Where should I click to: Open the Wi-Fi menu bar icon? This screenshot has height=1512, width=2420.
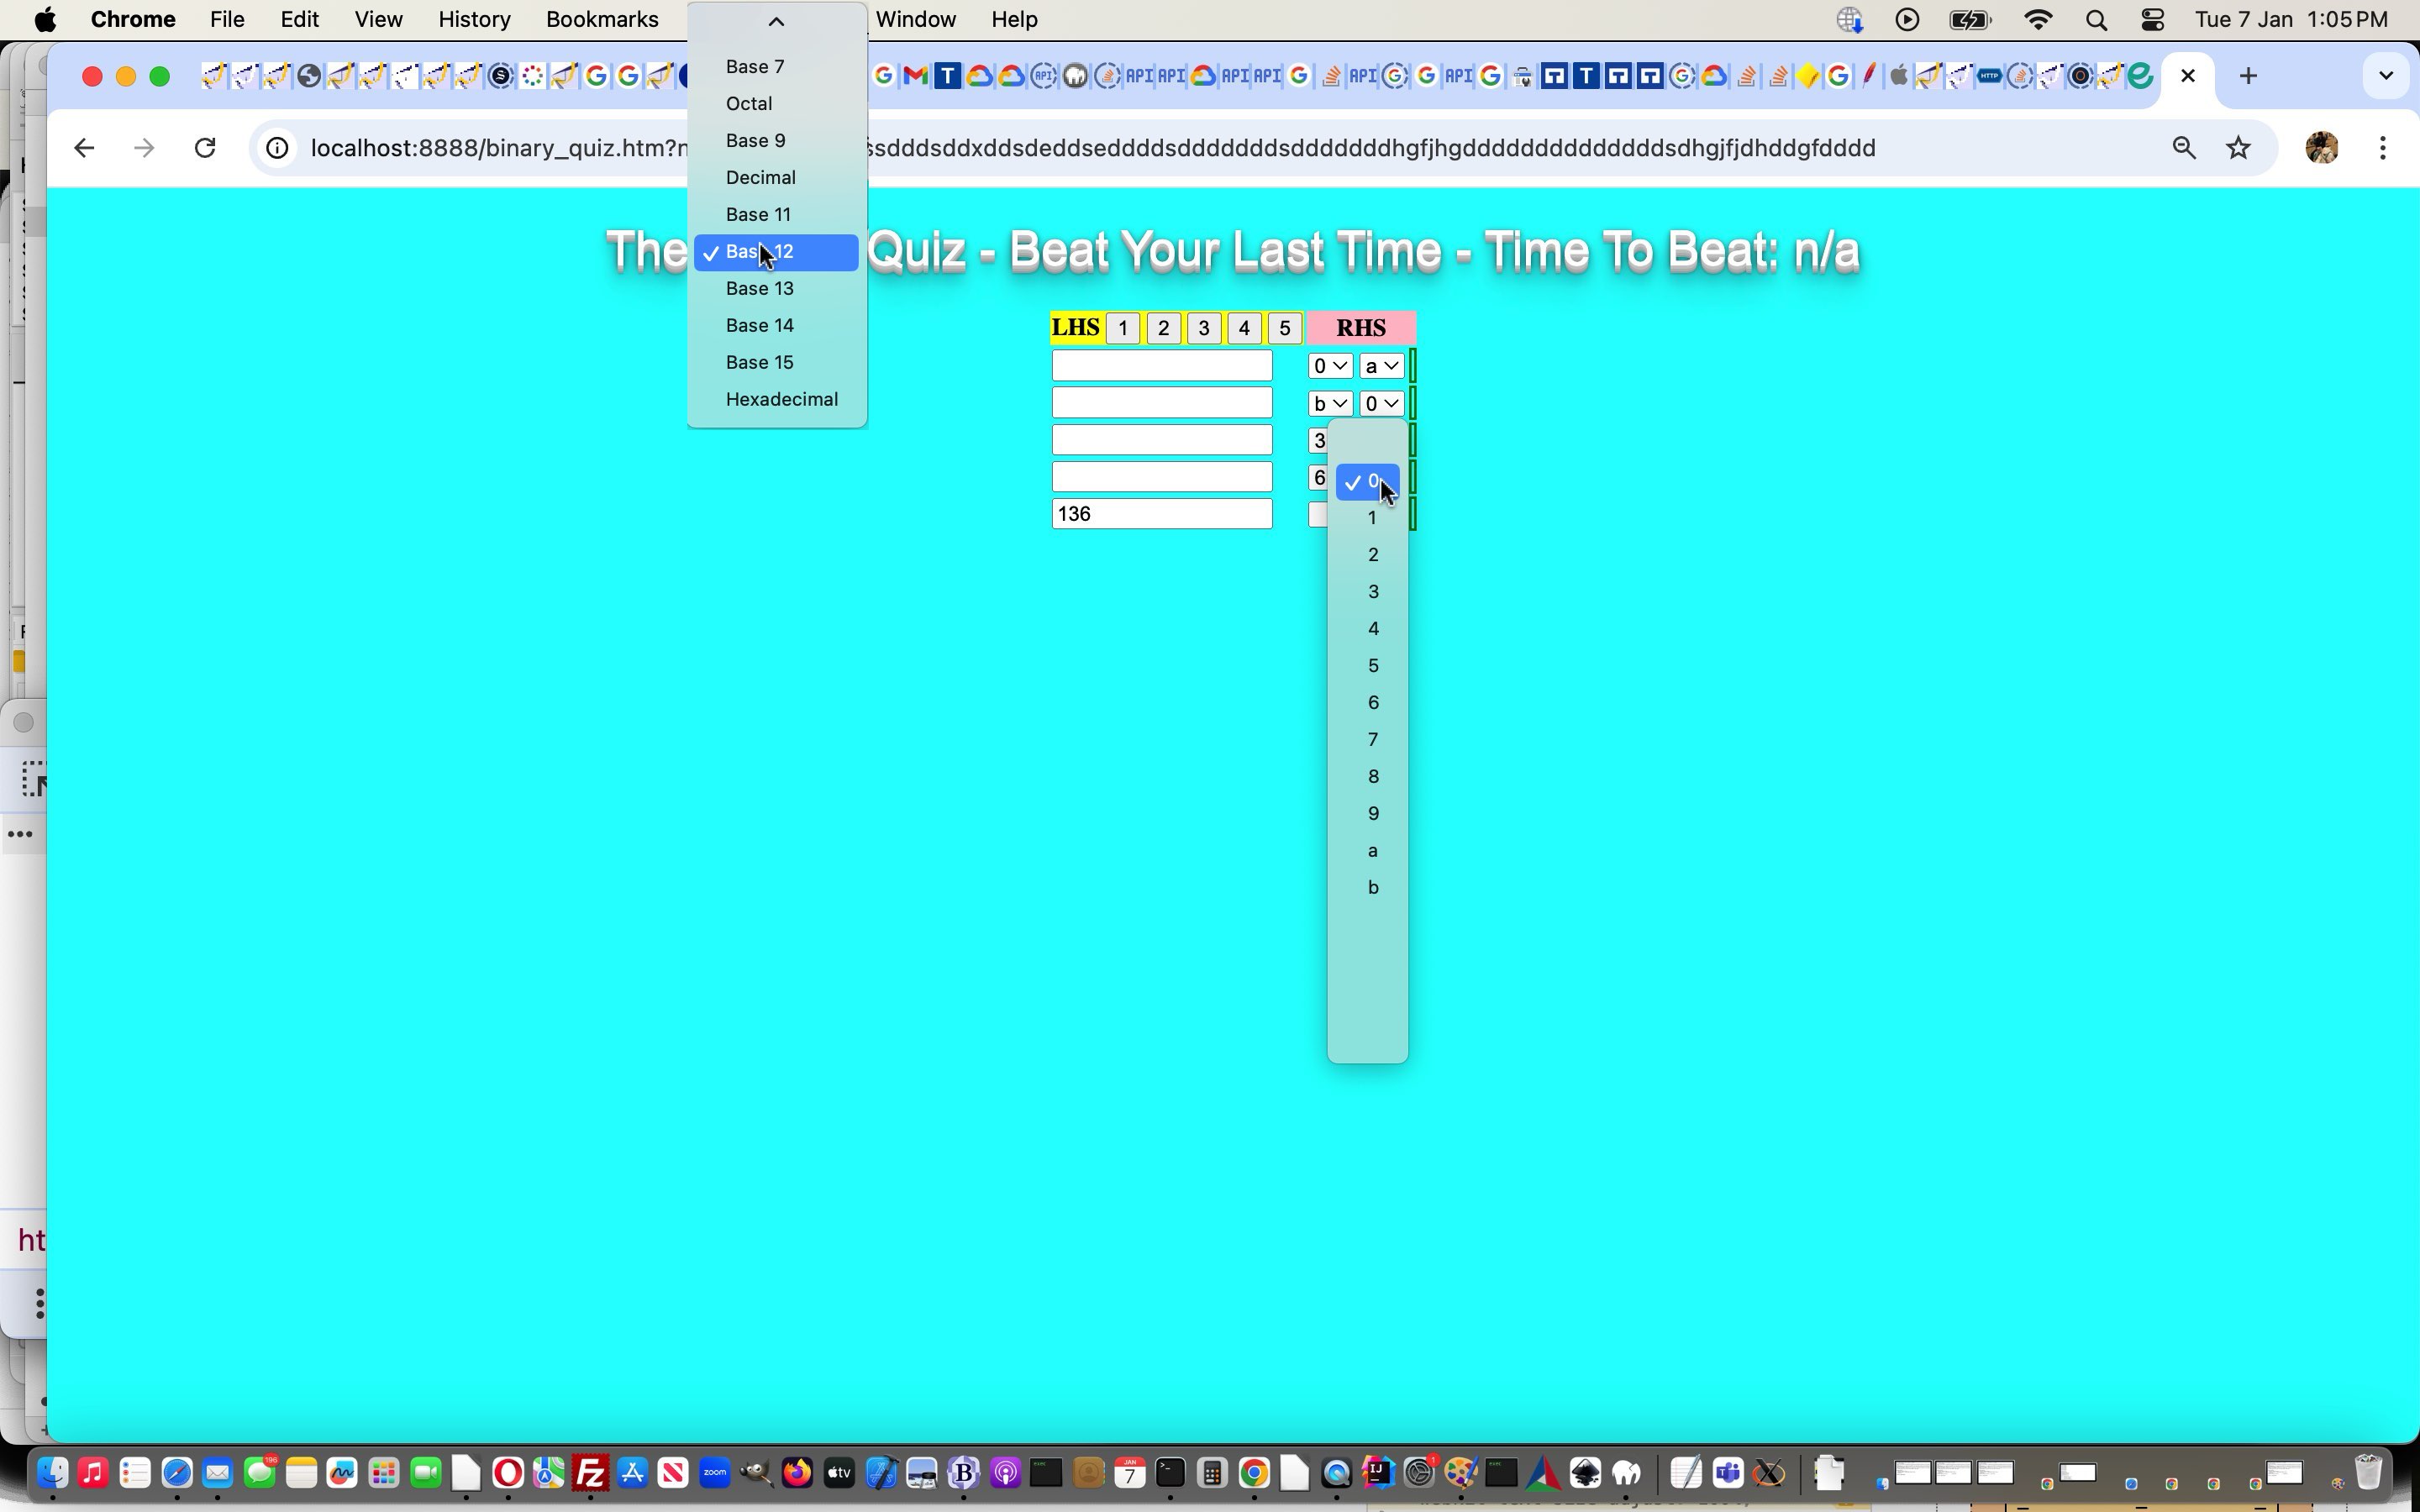point(2038,20)
